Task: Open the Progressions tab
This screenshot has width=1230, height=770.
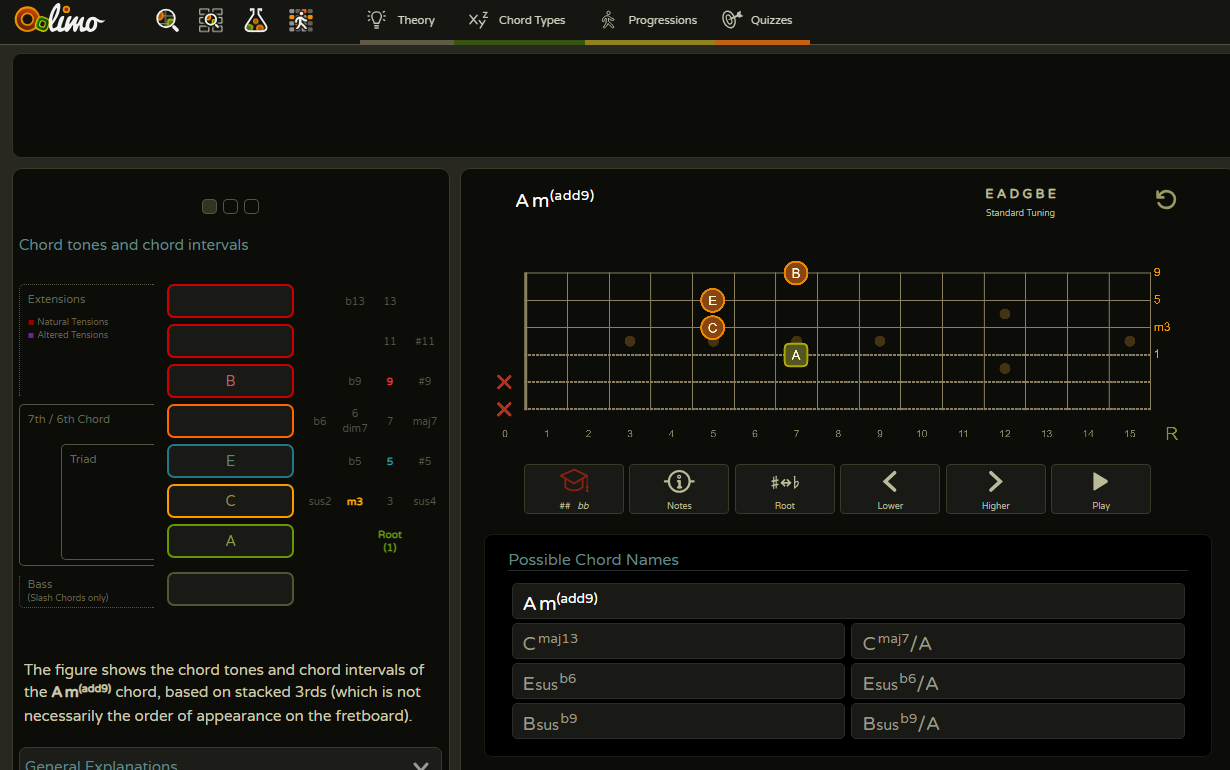Action: pyautogui.click(x=650, y=20)
